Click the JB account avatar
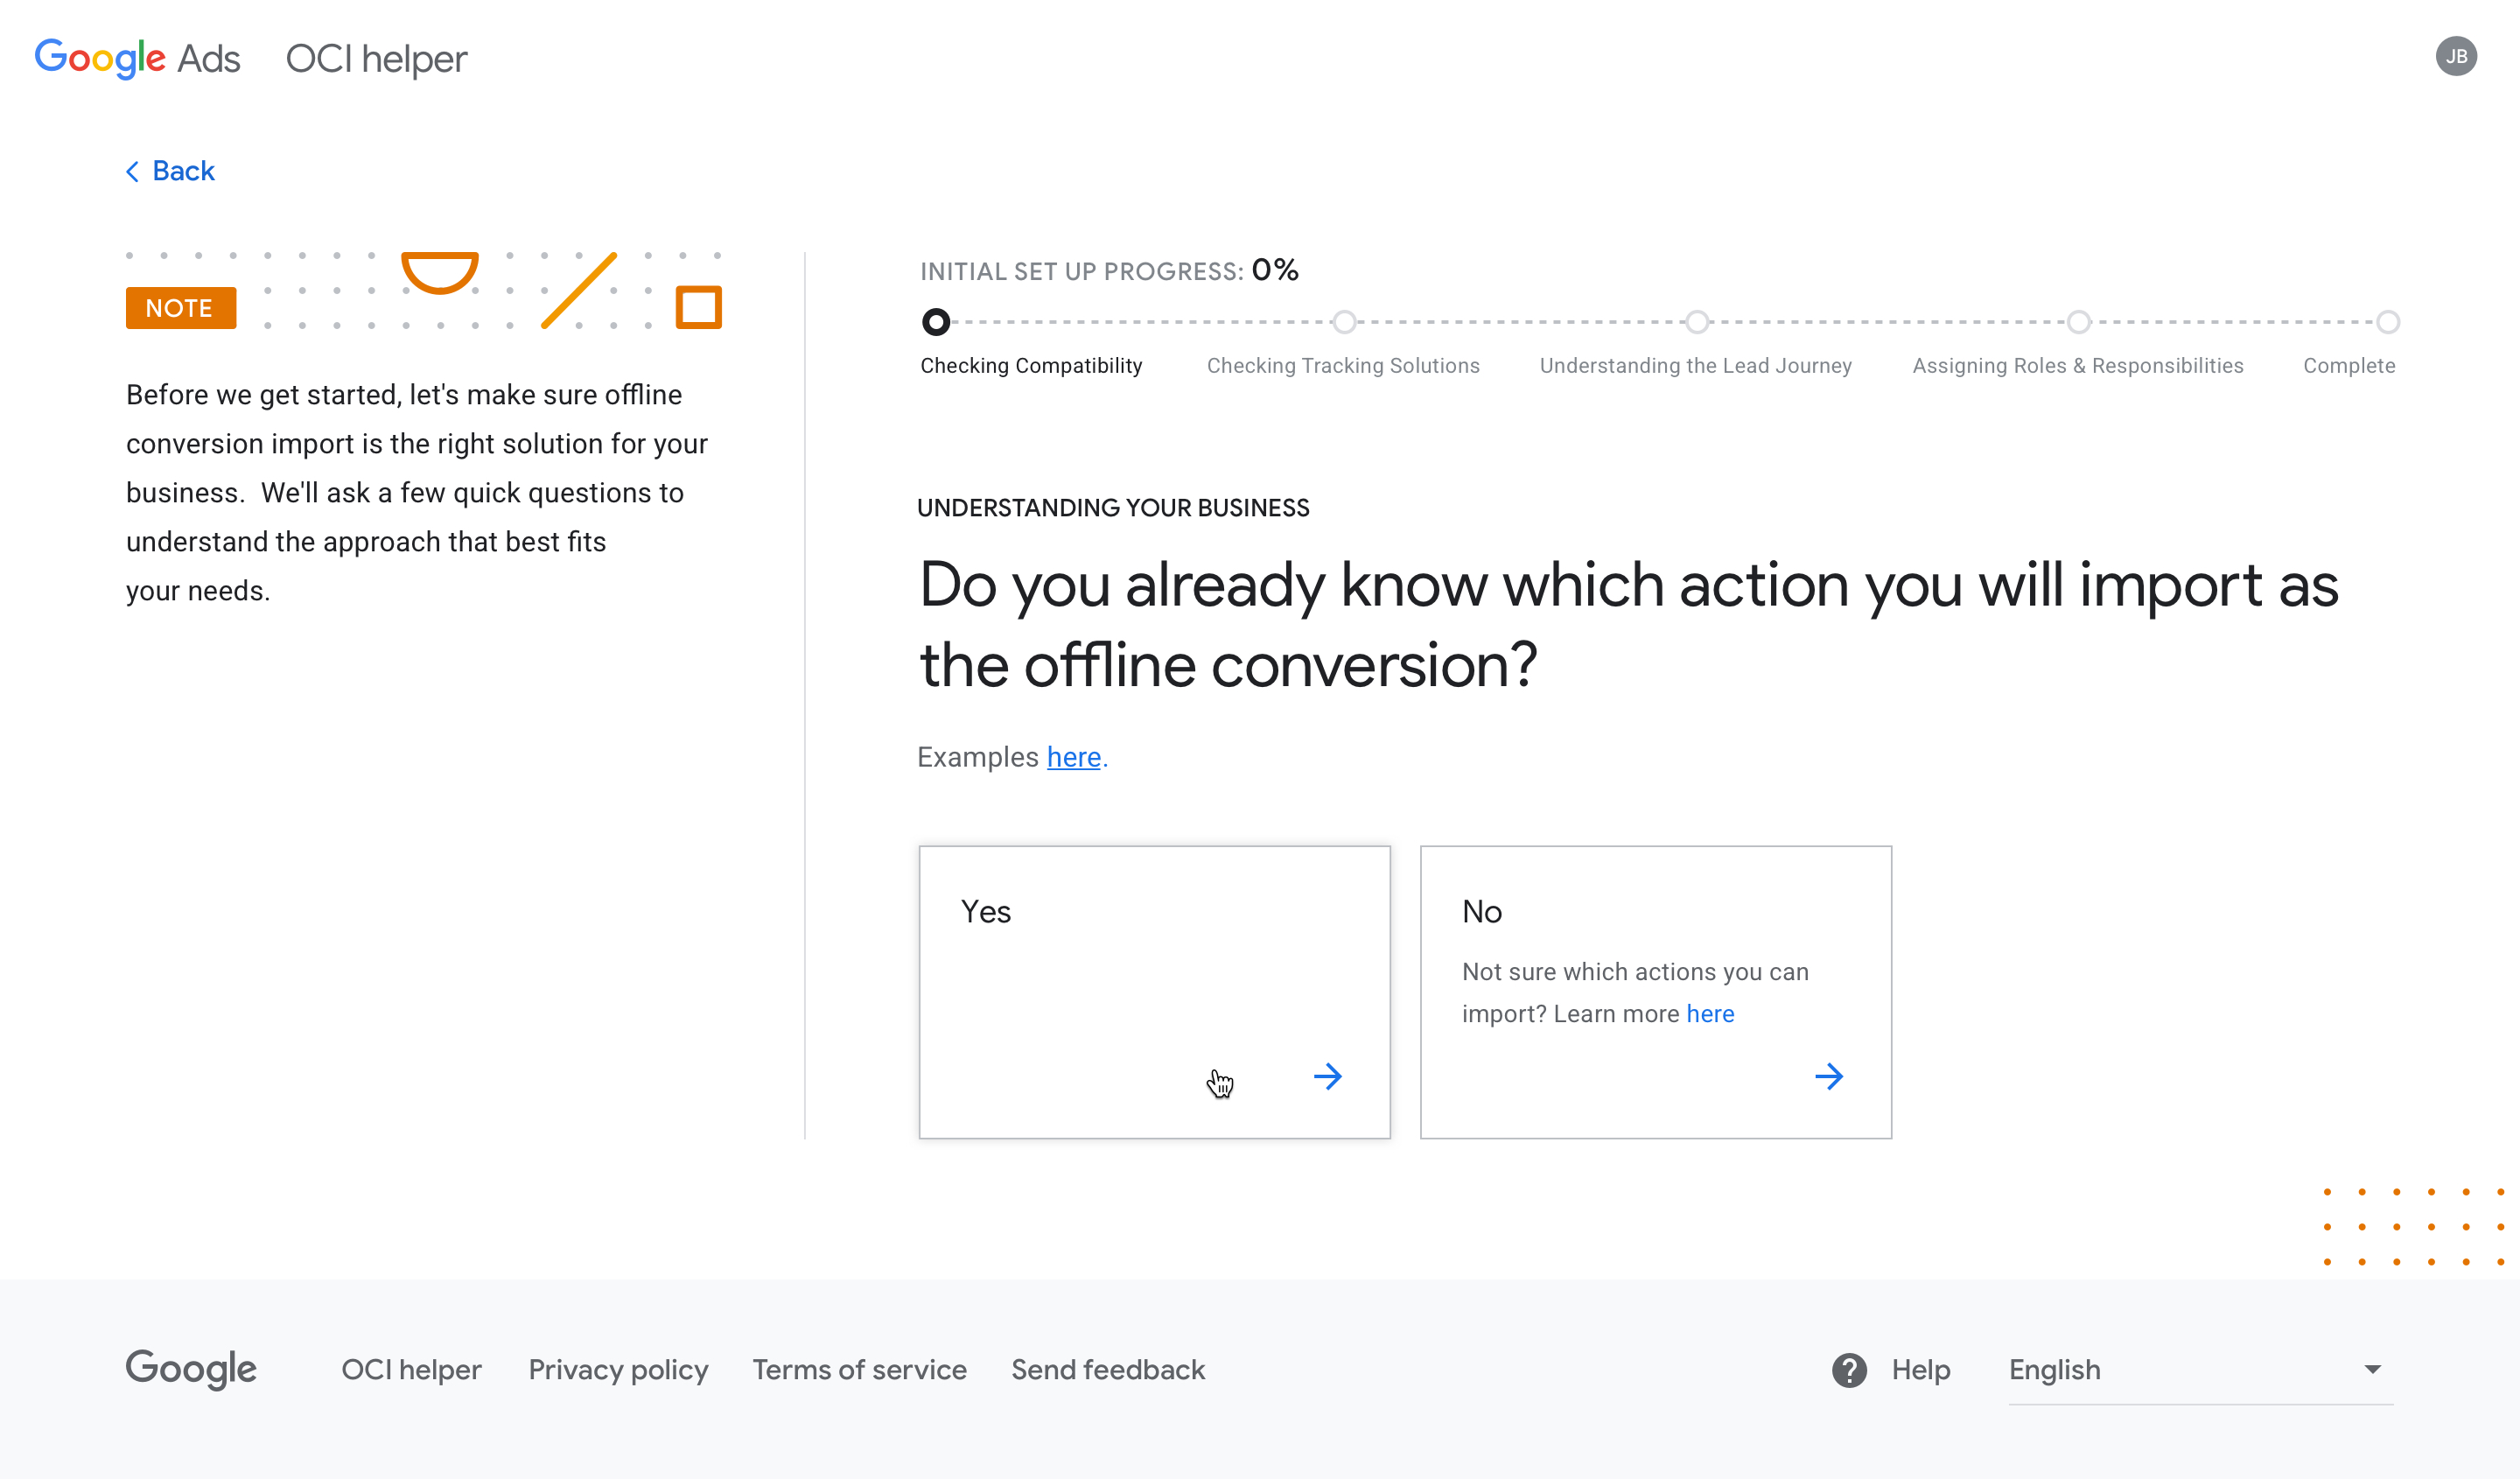This screenshot has width=2520, height=1479. point(2455,57)
